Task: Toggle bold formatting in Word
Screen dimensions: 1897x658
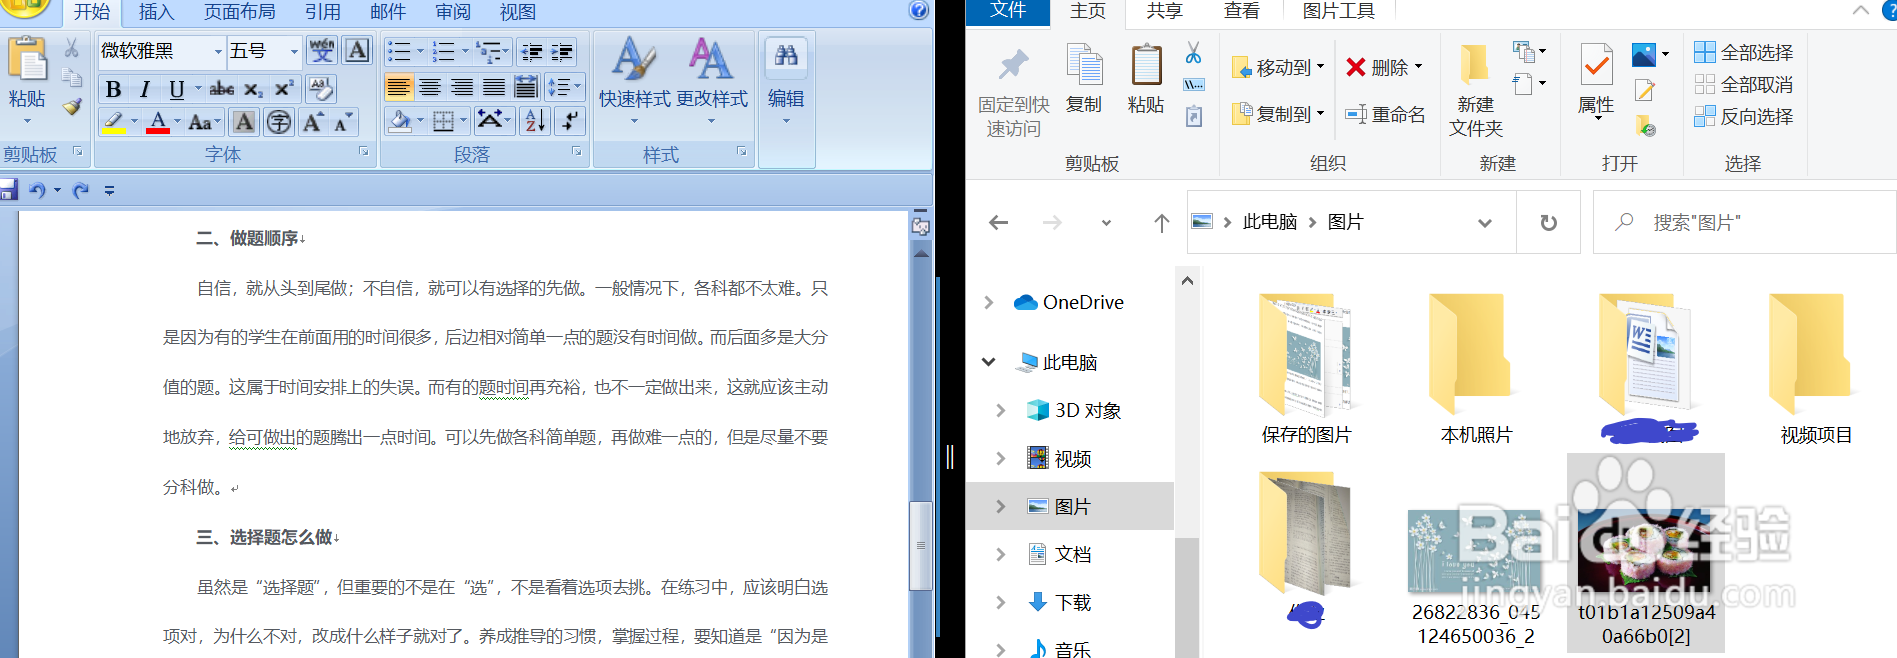Action: pyautogui.click(x=114, y=89)
